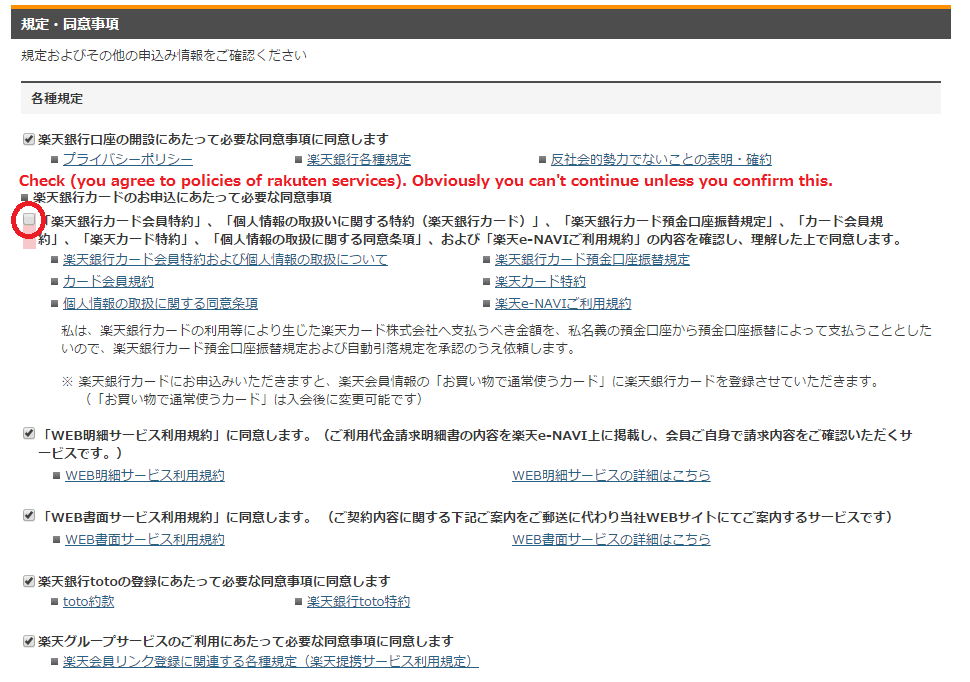The height and width of the screenshot is (682, 970).
Task: Open the カード会員規約 link
Action: 108,282
